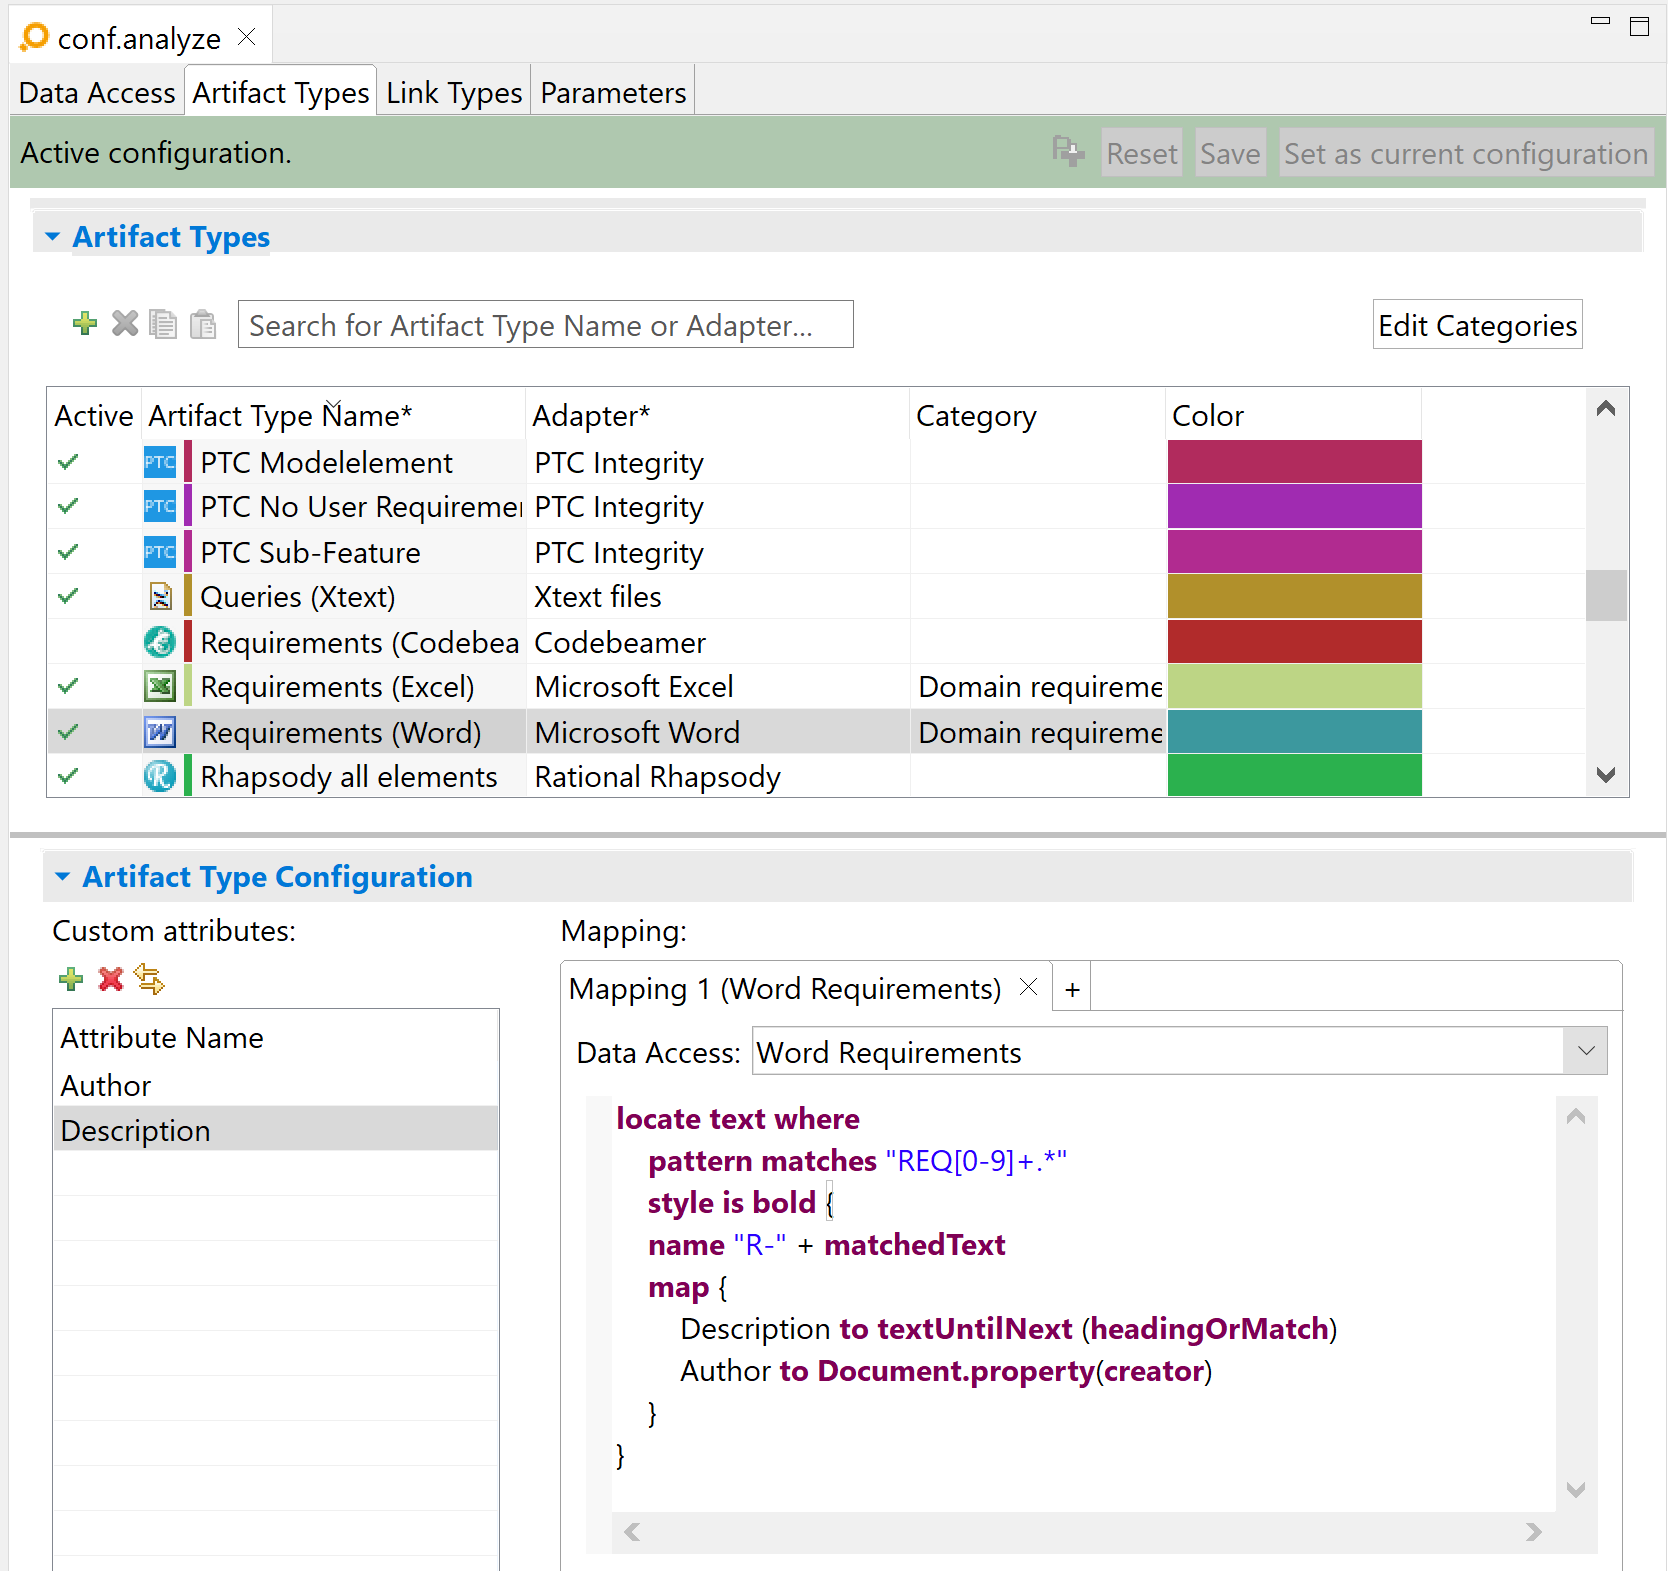Add a new artifact type with green plus

[x=85, y=324]
